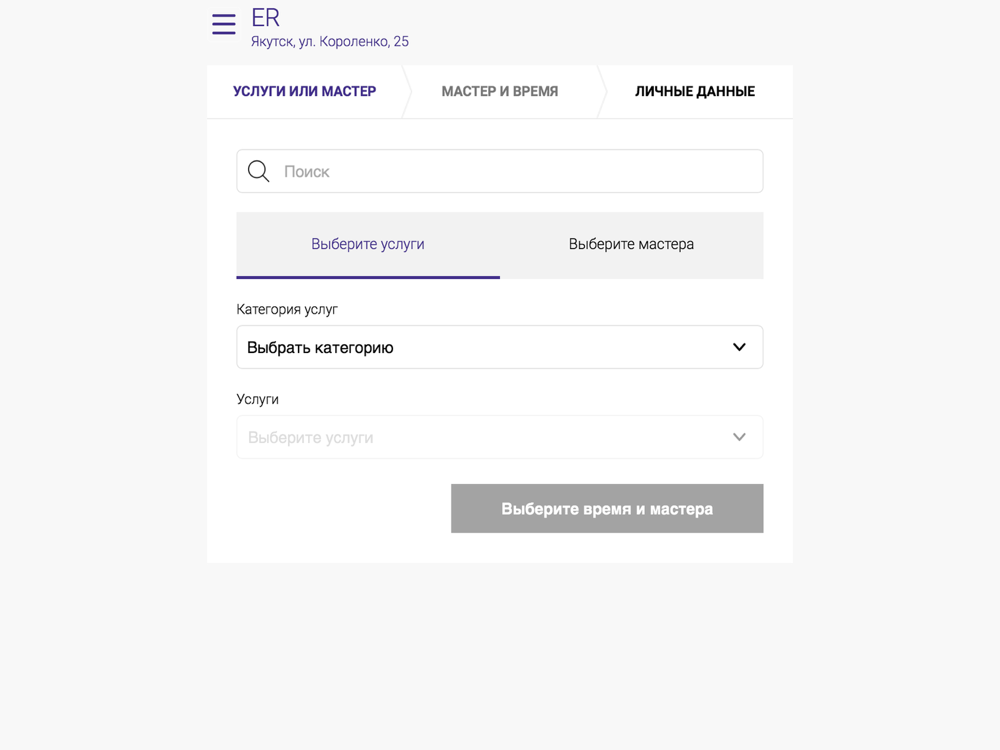
Task: Go to step Мастер и время
Action: 500,91
